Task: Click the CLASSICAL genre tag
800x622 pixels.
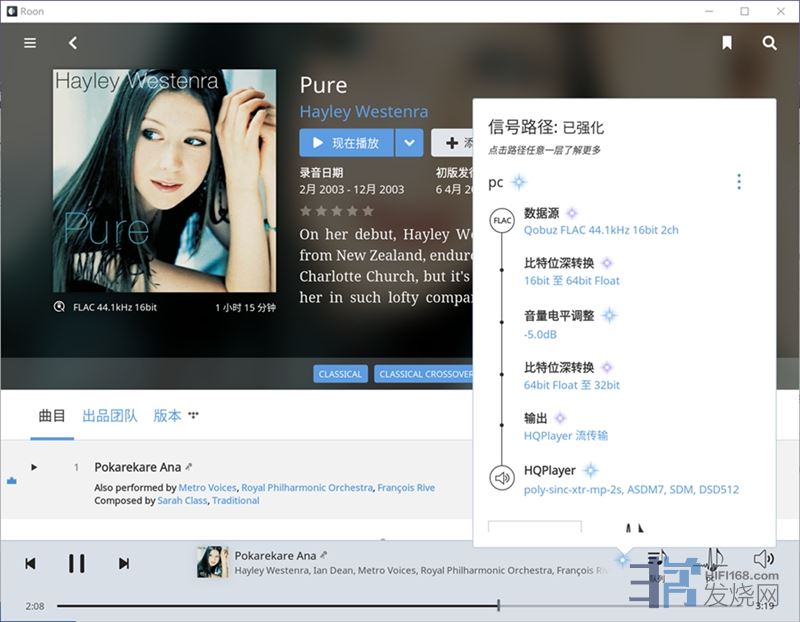Action: pos(340,374)
